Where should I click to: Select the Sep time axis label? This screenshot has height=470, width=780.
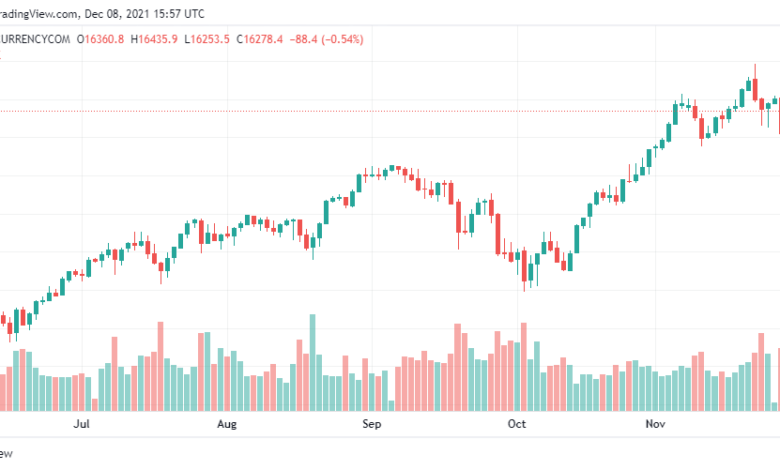pyautogui.click(x=372, y=425)
